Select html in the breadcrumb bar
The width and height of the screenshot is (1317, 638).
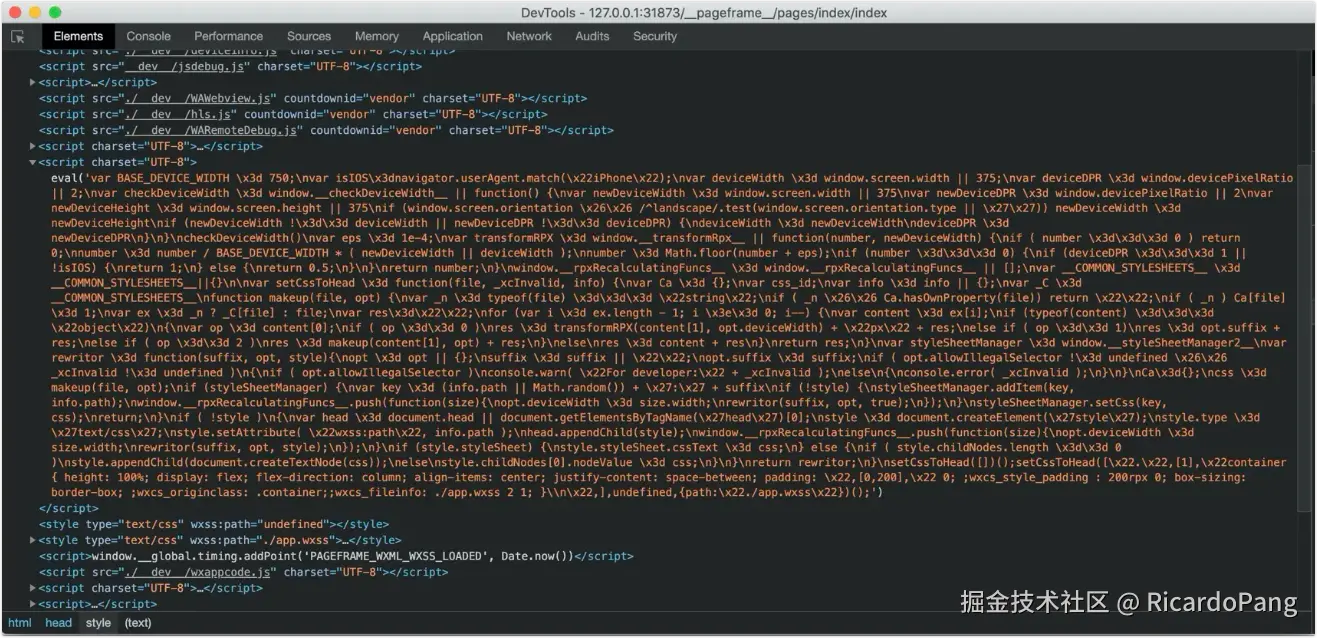(20, 623)
